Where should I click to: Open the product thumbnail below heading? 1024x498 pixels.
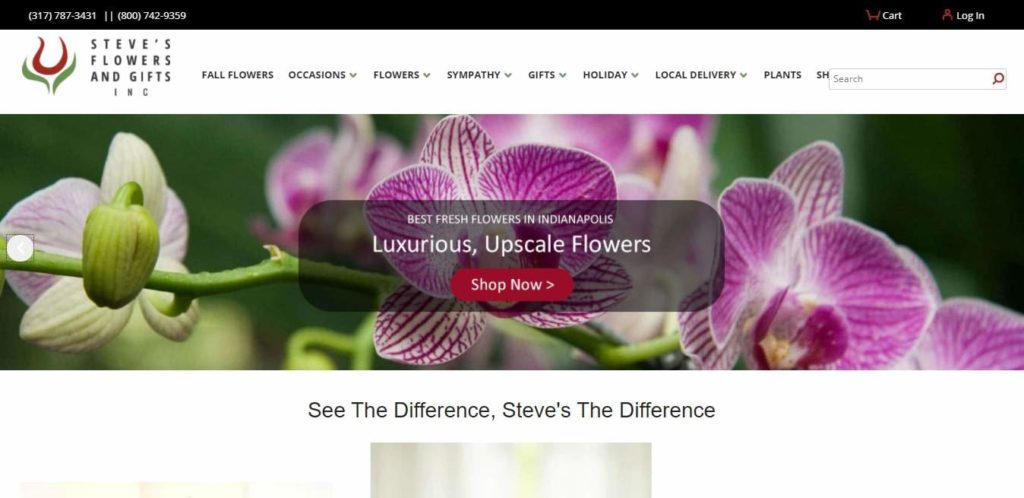[511, 470]
